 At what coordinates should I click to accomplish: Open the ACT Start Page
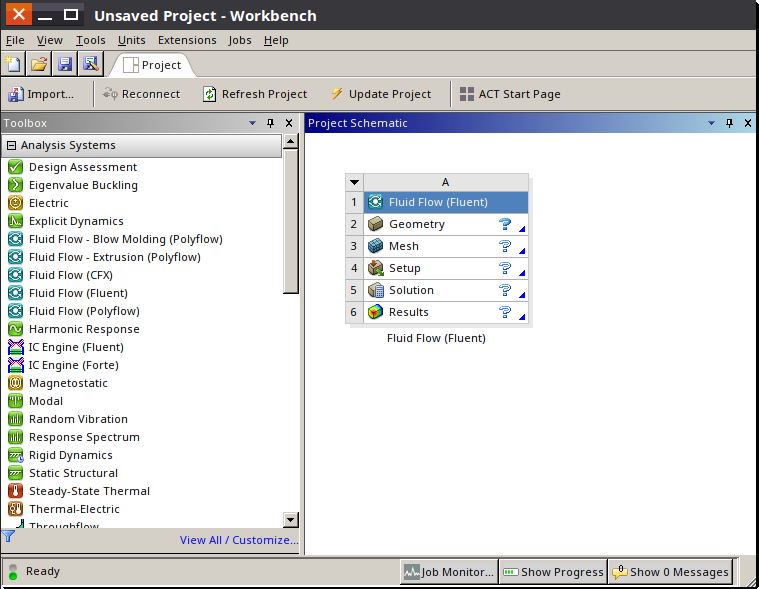point(510,94)
